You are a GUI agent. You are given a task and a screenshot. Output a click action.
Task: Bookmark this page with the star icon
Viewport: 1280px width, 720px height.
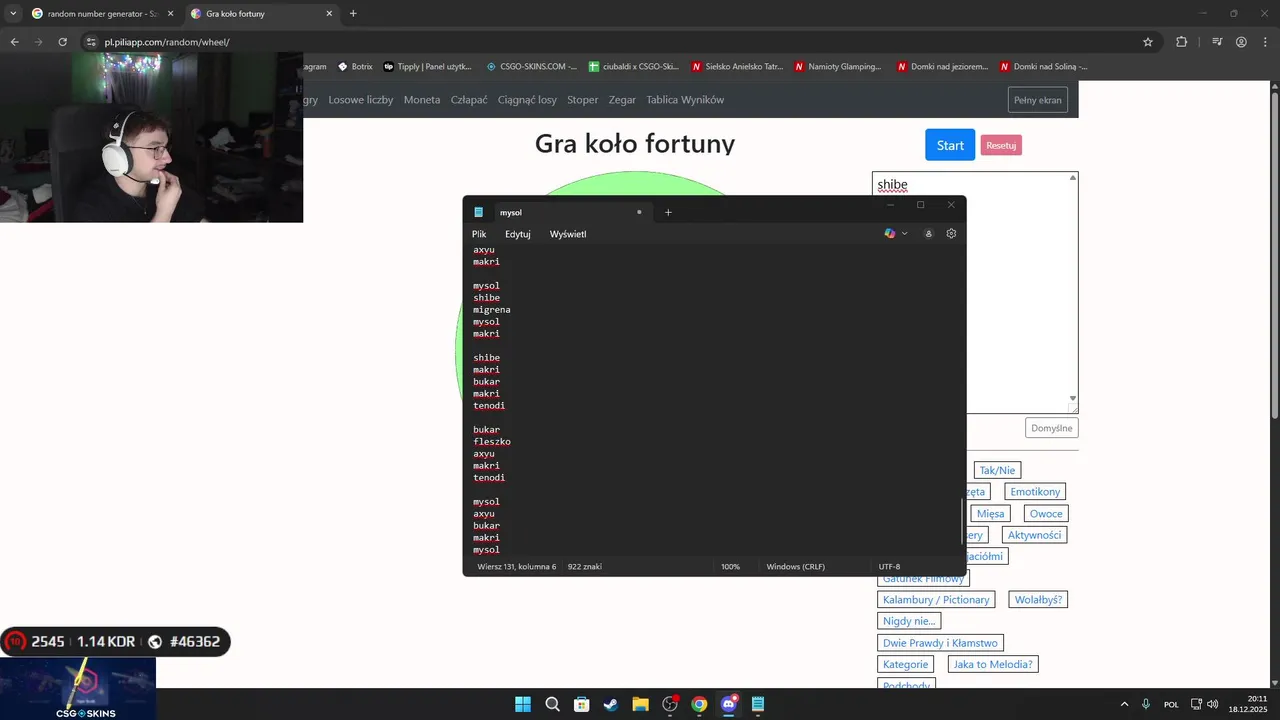coord(1148,42)
